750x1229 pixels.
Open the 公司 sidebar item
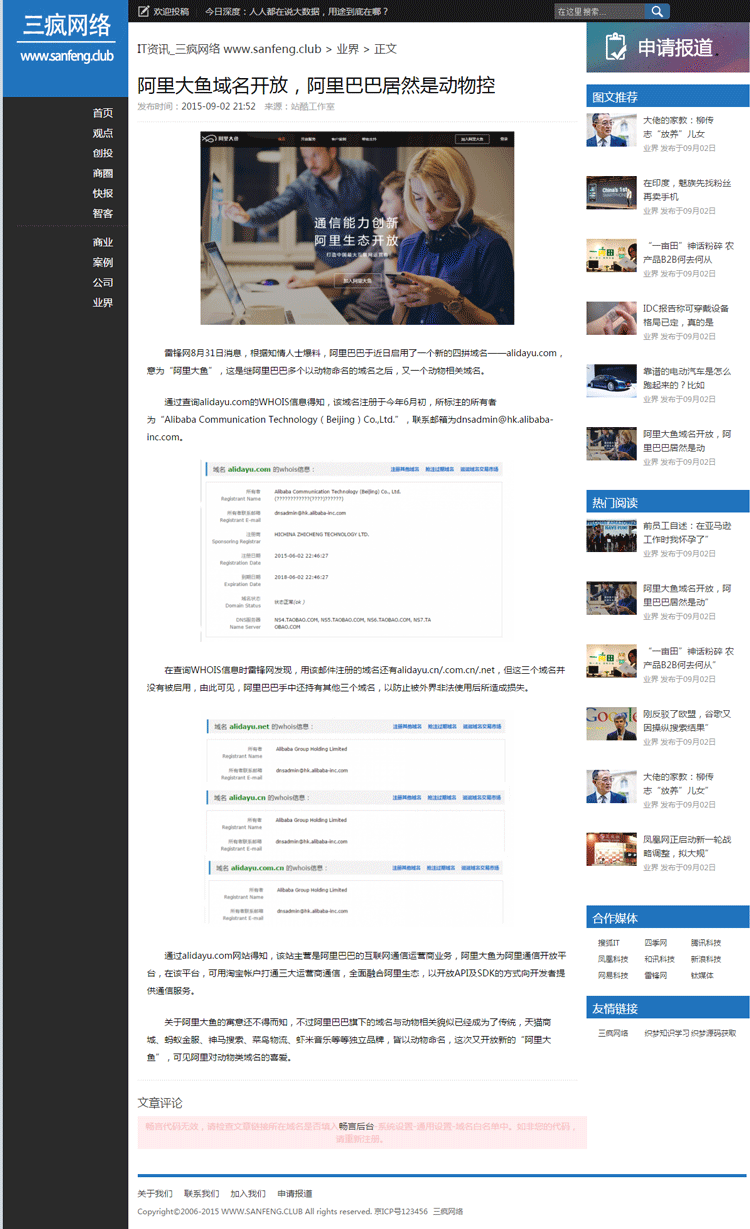(103, 282)
